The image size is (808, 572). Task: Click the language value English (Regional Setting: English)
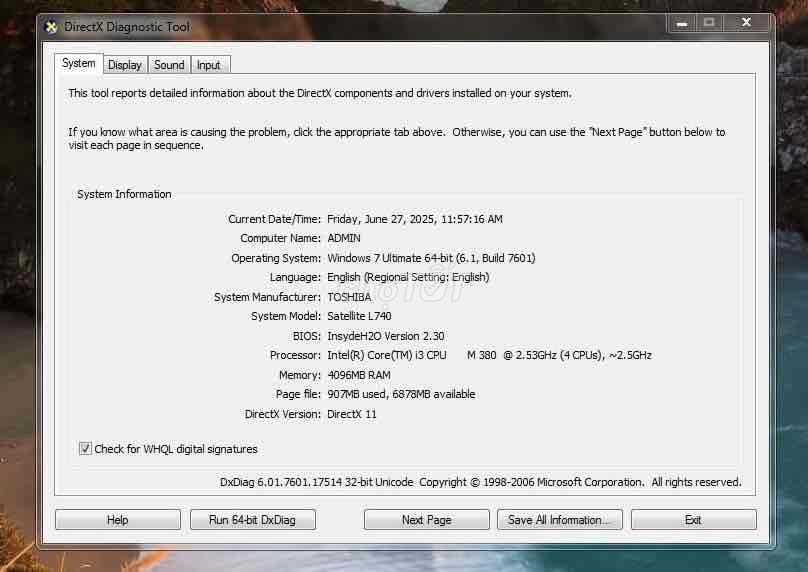click(x=408, y=277)
